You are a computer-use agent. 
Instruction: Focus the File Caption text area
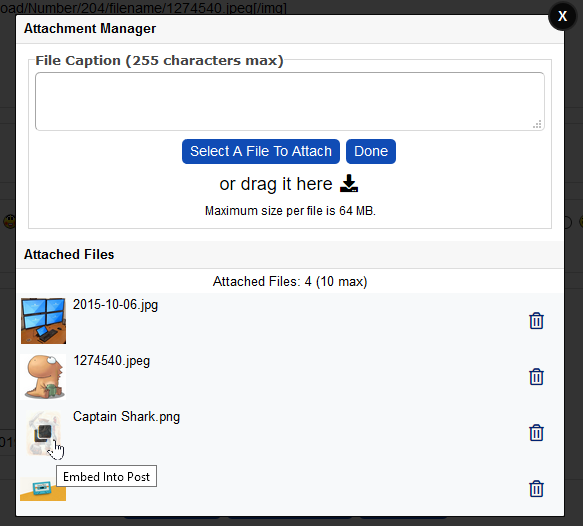pos(290,101)
